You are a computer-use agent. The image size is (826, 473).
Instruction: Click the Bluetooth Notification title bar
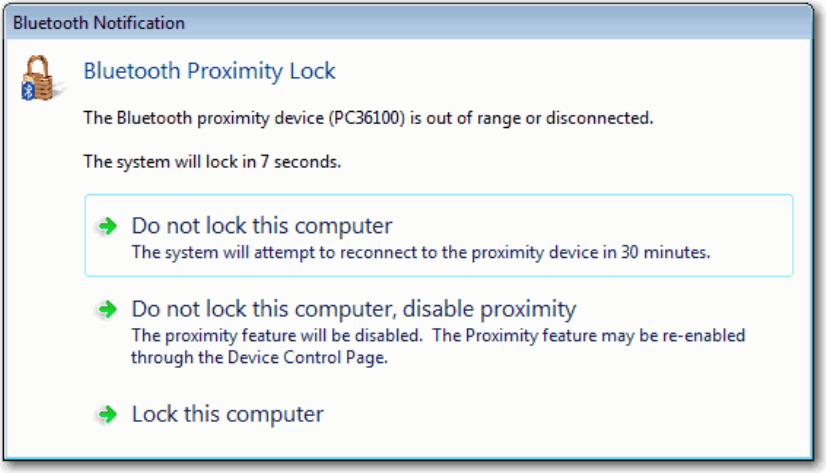coord(408,23)
